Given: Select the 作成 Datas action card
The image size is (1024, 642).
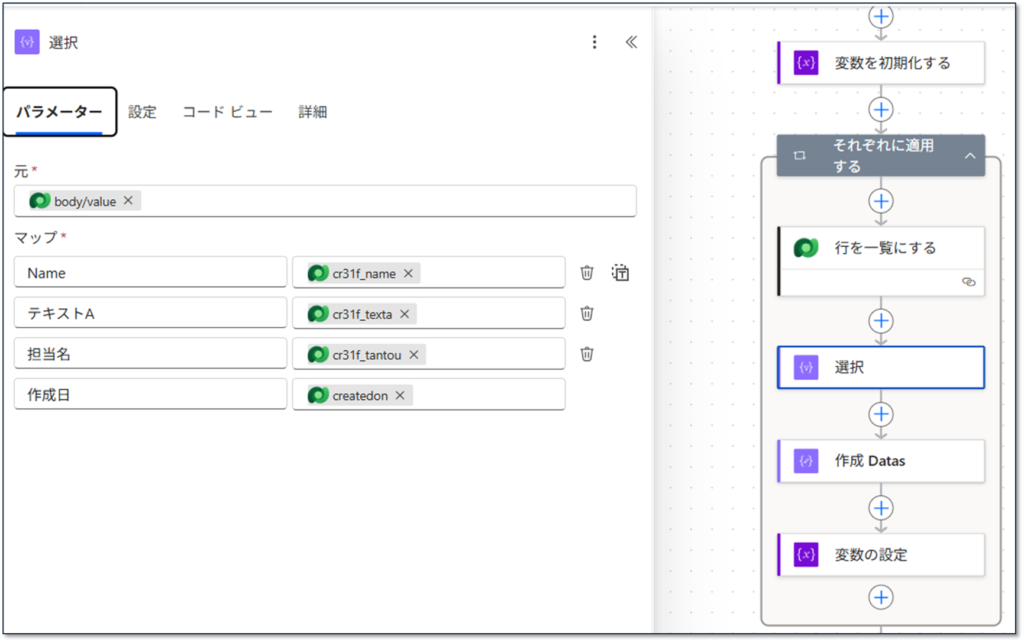Looking at the screenshot, I should click(881, 461).
